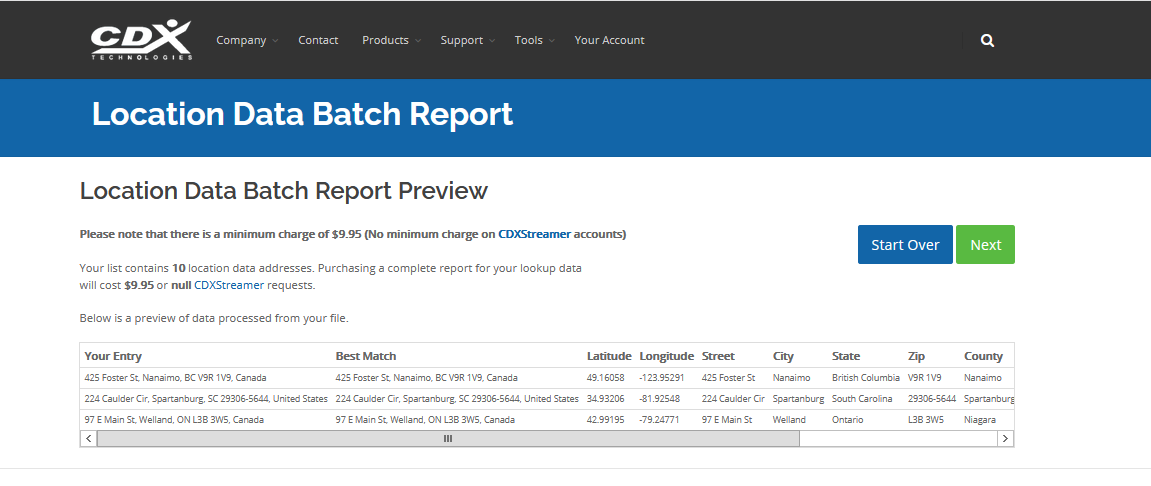Select the State column header
Screen dimensions: 1151x486
tap(846, 356)
